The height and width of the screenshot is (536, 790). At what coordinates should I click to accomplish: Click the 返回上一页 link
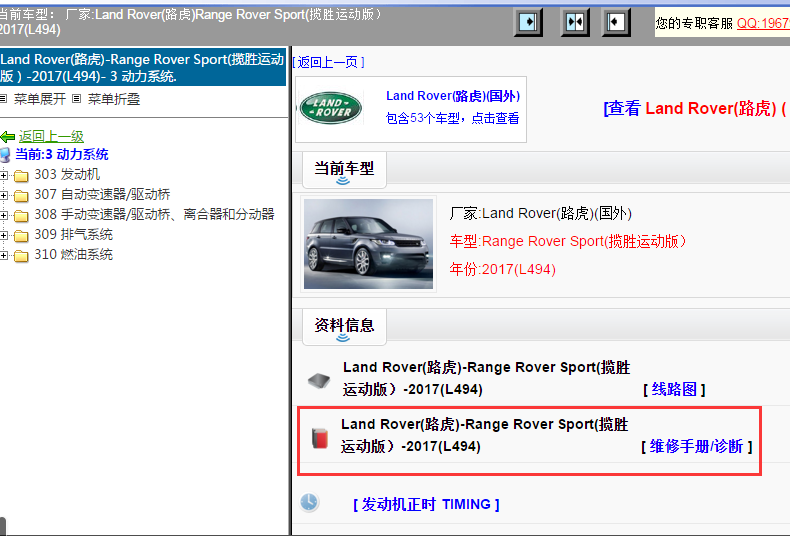coord(328,62)
